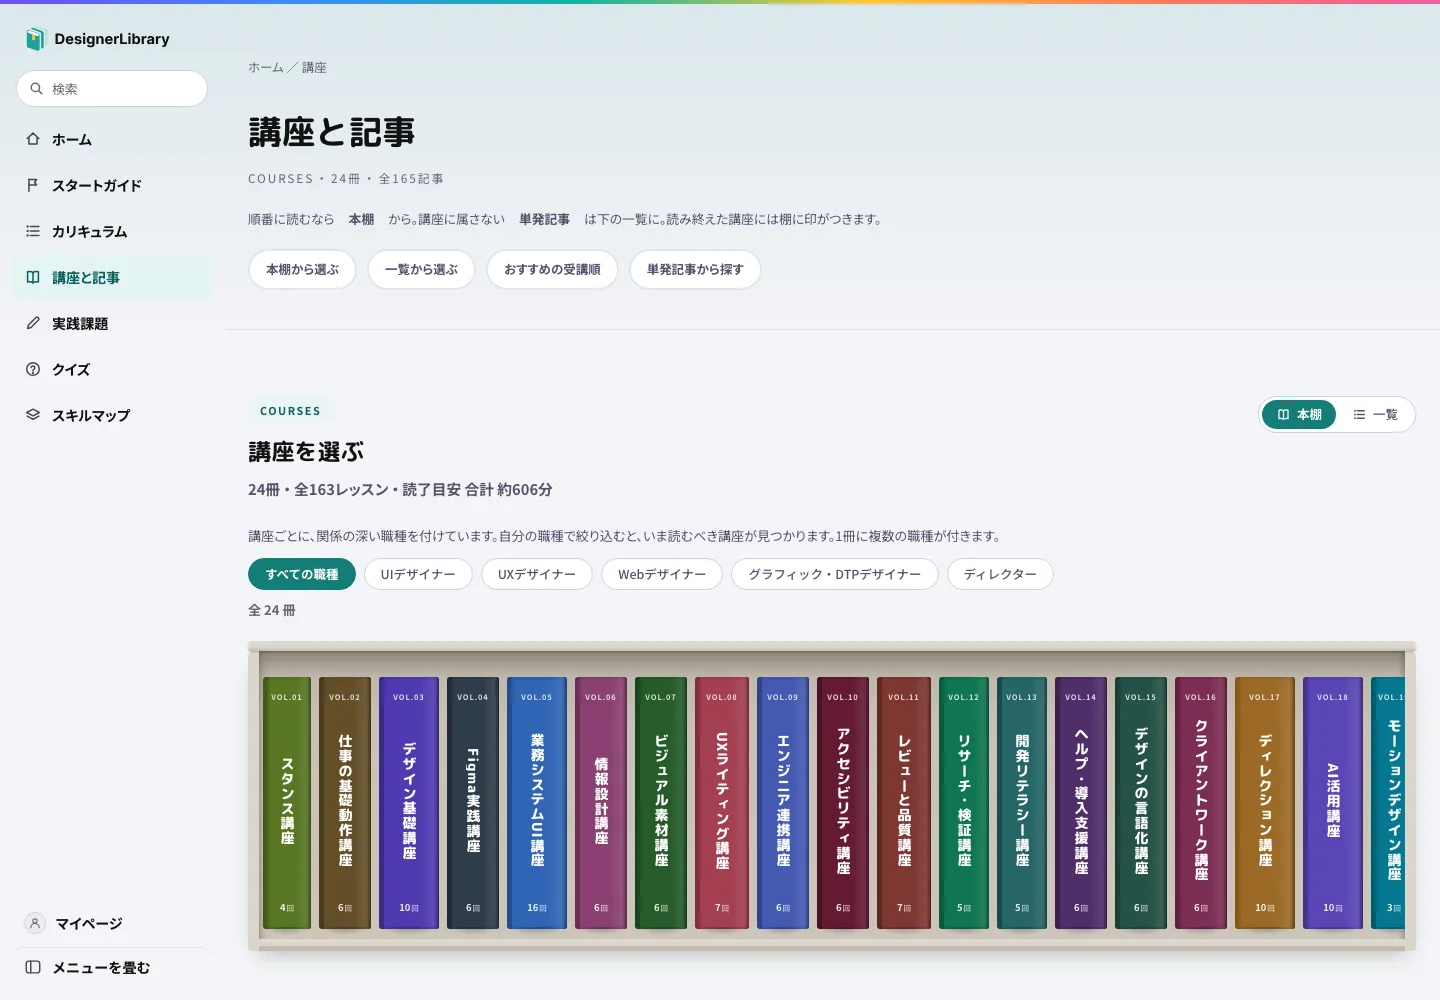The image size is (1440, 1000).
Task: Click the クイズ question mark icon
Action: coord(33,369)
